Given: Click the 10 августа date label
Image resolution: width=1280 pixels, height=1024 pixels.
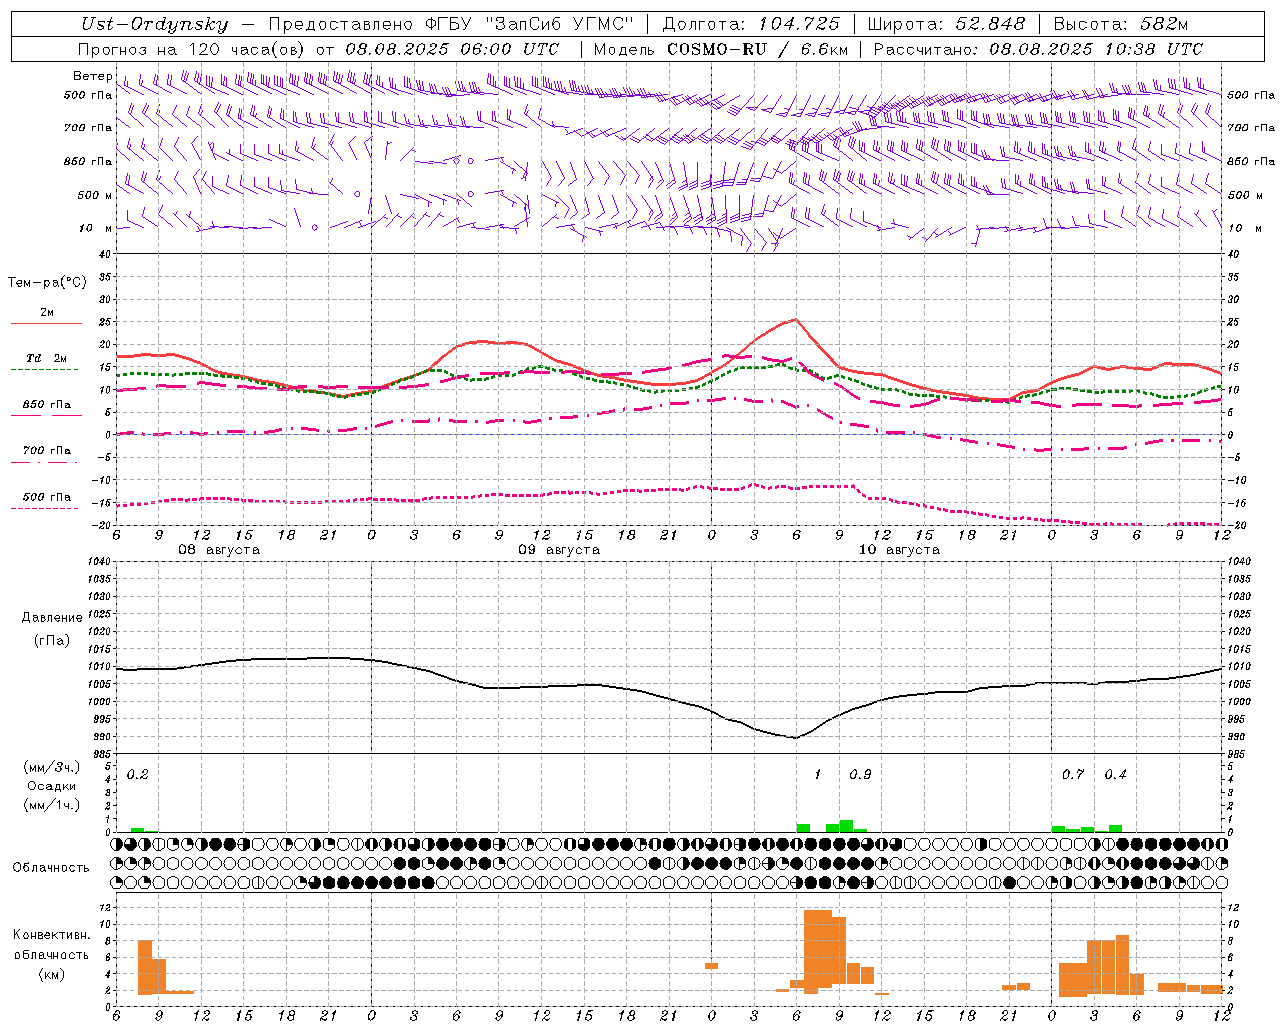Looking at the screenshot, I should pos(899,550).
